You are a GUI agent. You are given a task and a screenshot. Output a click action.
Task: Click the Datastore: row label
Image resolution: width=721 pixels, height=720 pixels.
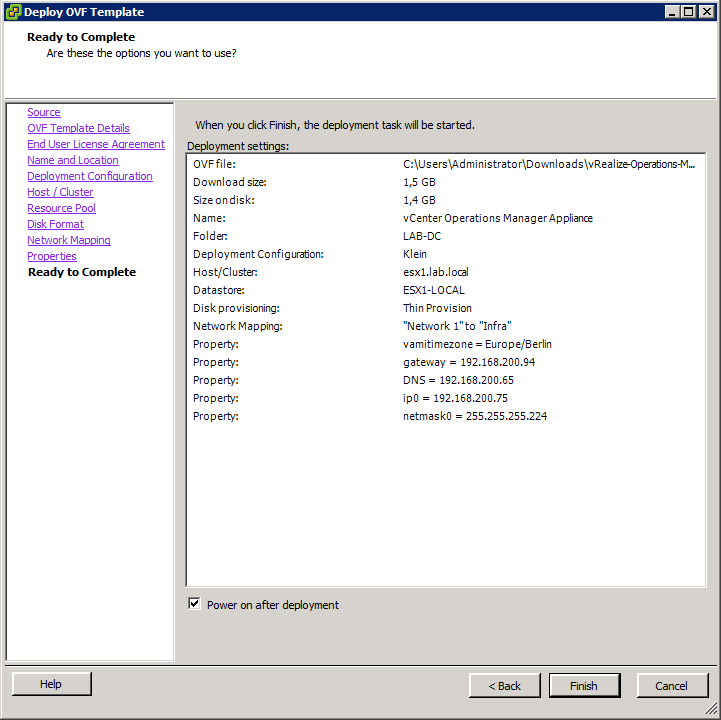tap(218, 290)
